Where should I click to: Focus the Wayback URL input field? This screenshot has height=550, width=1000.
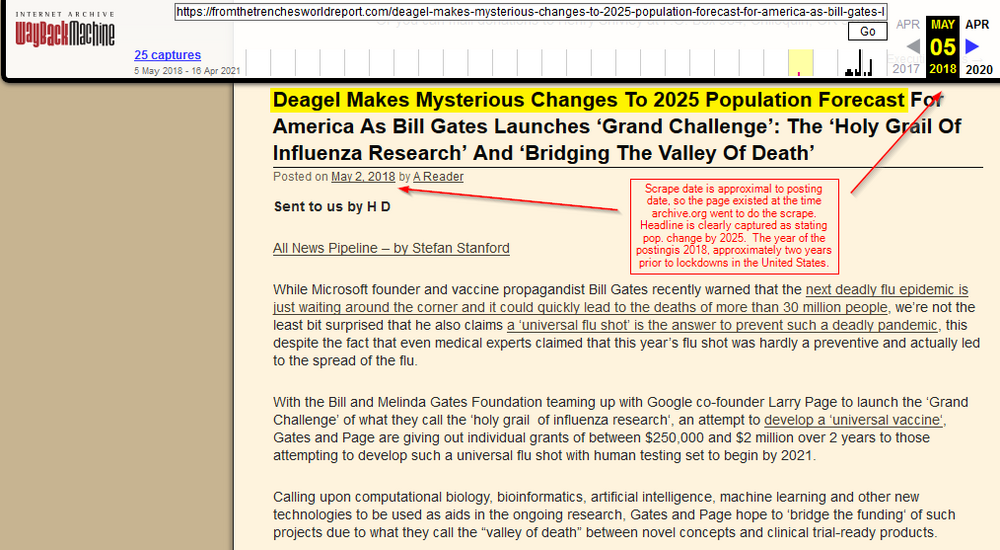(531, 11)
